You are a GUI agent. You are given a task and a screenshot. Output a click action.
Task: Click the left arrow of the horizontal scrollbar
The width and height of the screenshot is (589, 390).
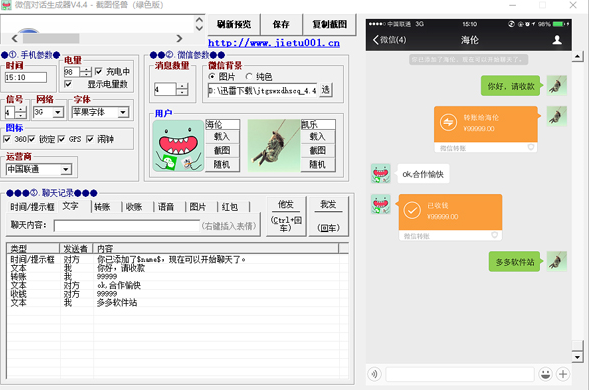click(x=14, y=38)
